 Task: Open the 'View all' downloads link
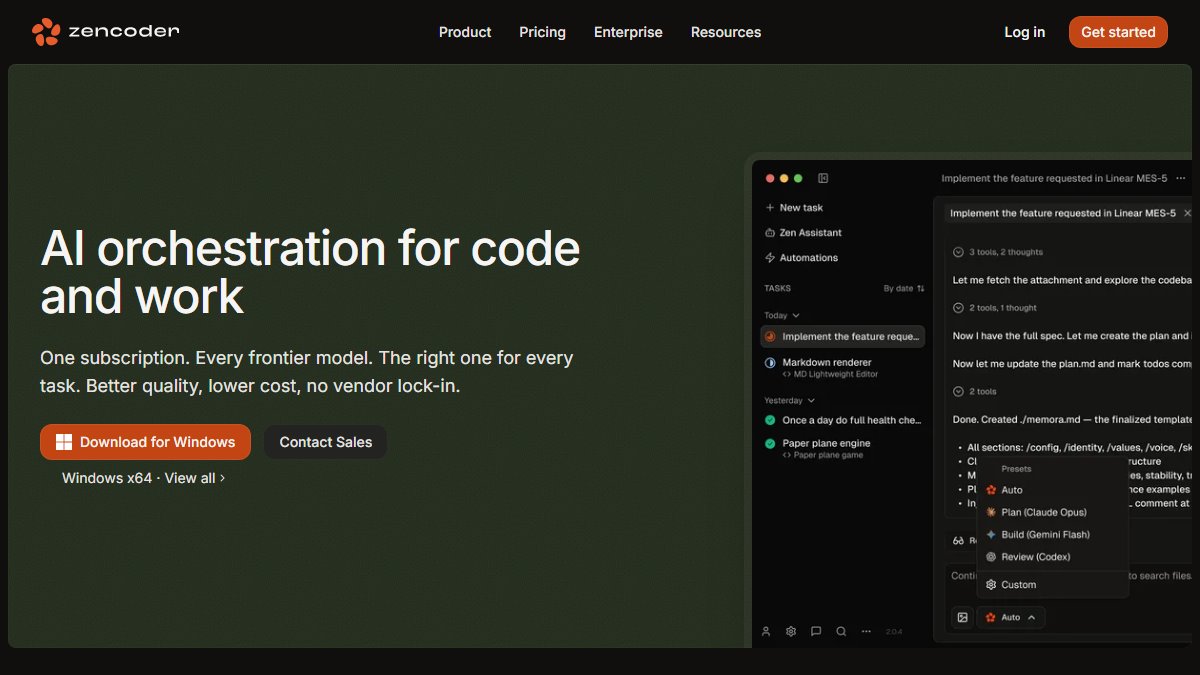click(x=195, y=478)
